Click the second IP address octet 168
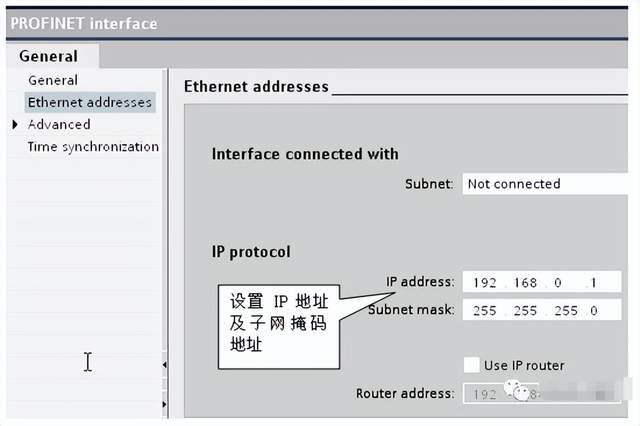 coord(525,283)
